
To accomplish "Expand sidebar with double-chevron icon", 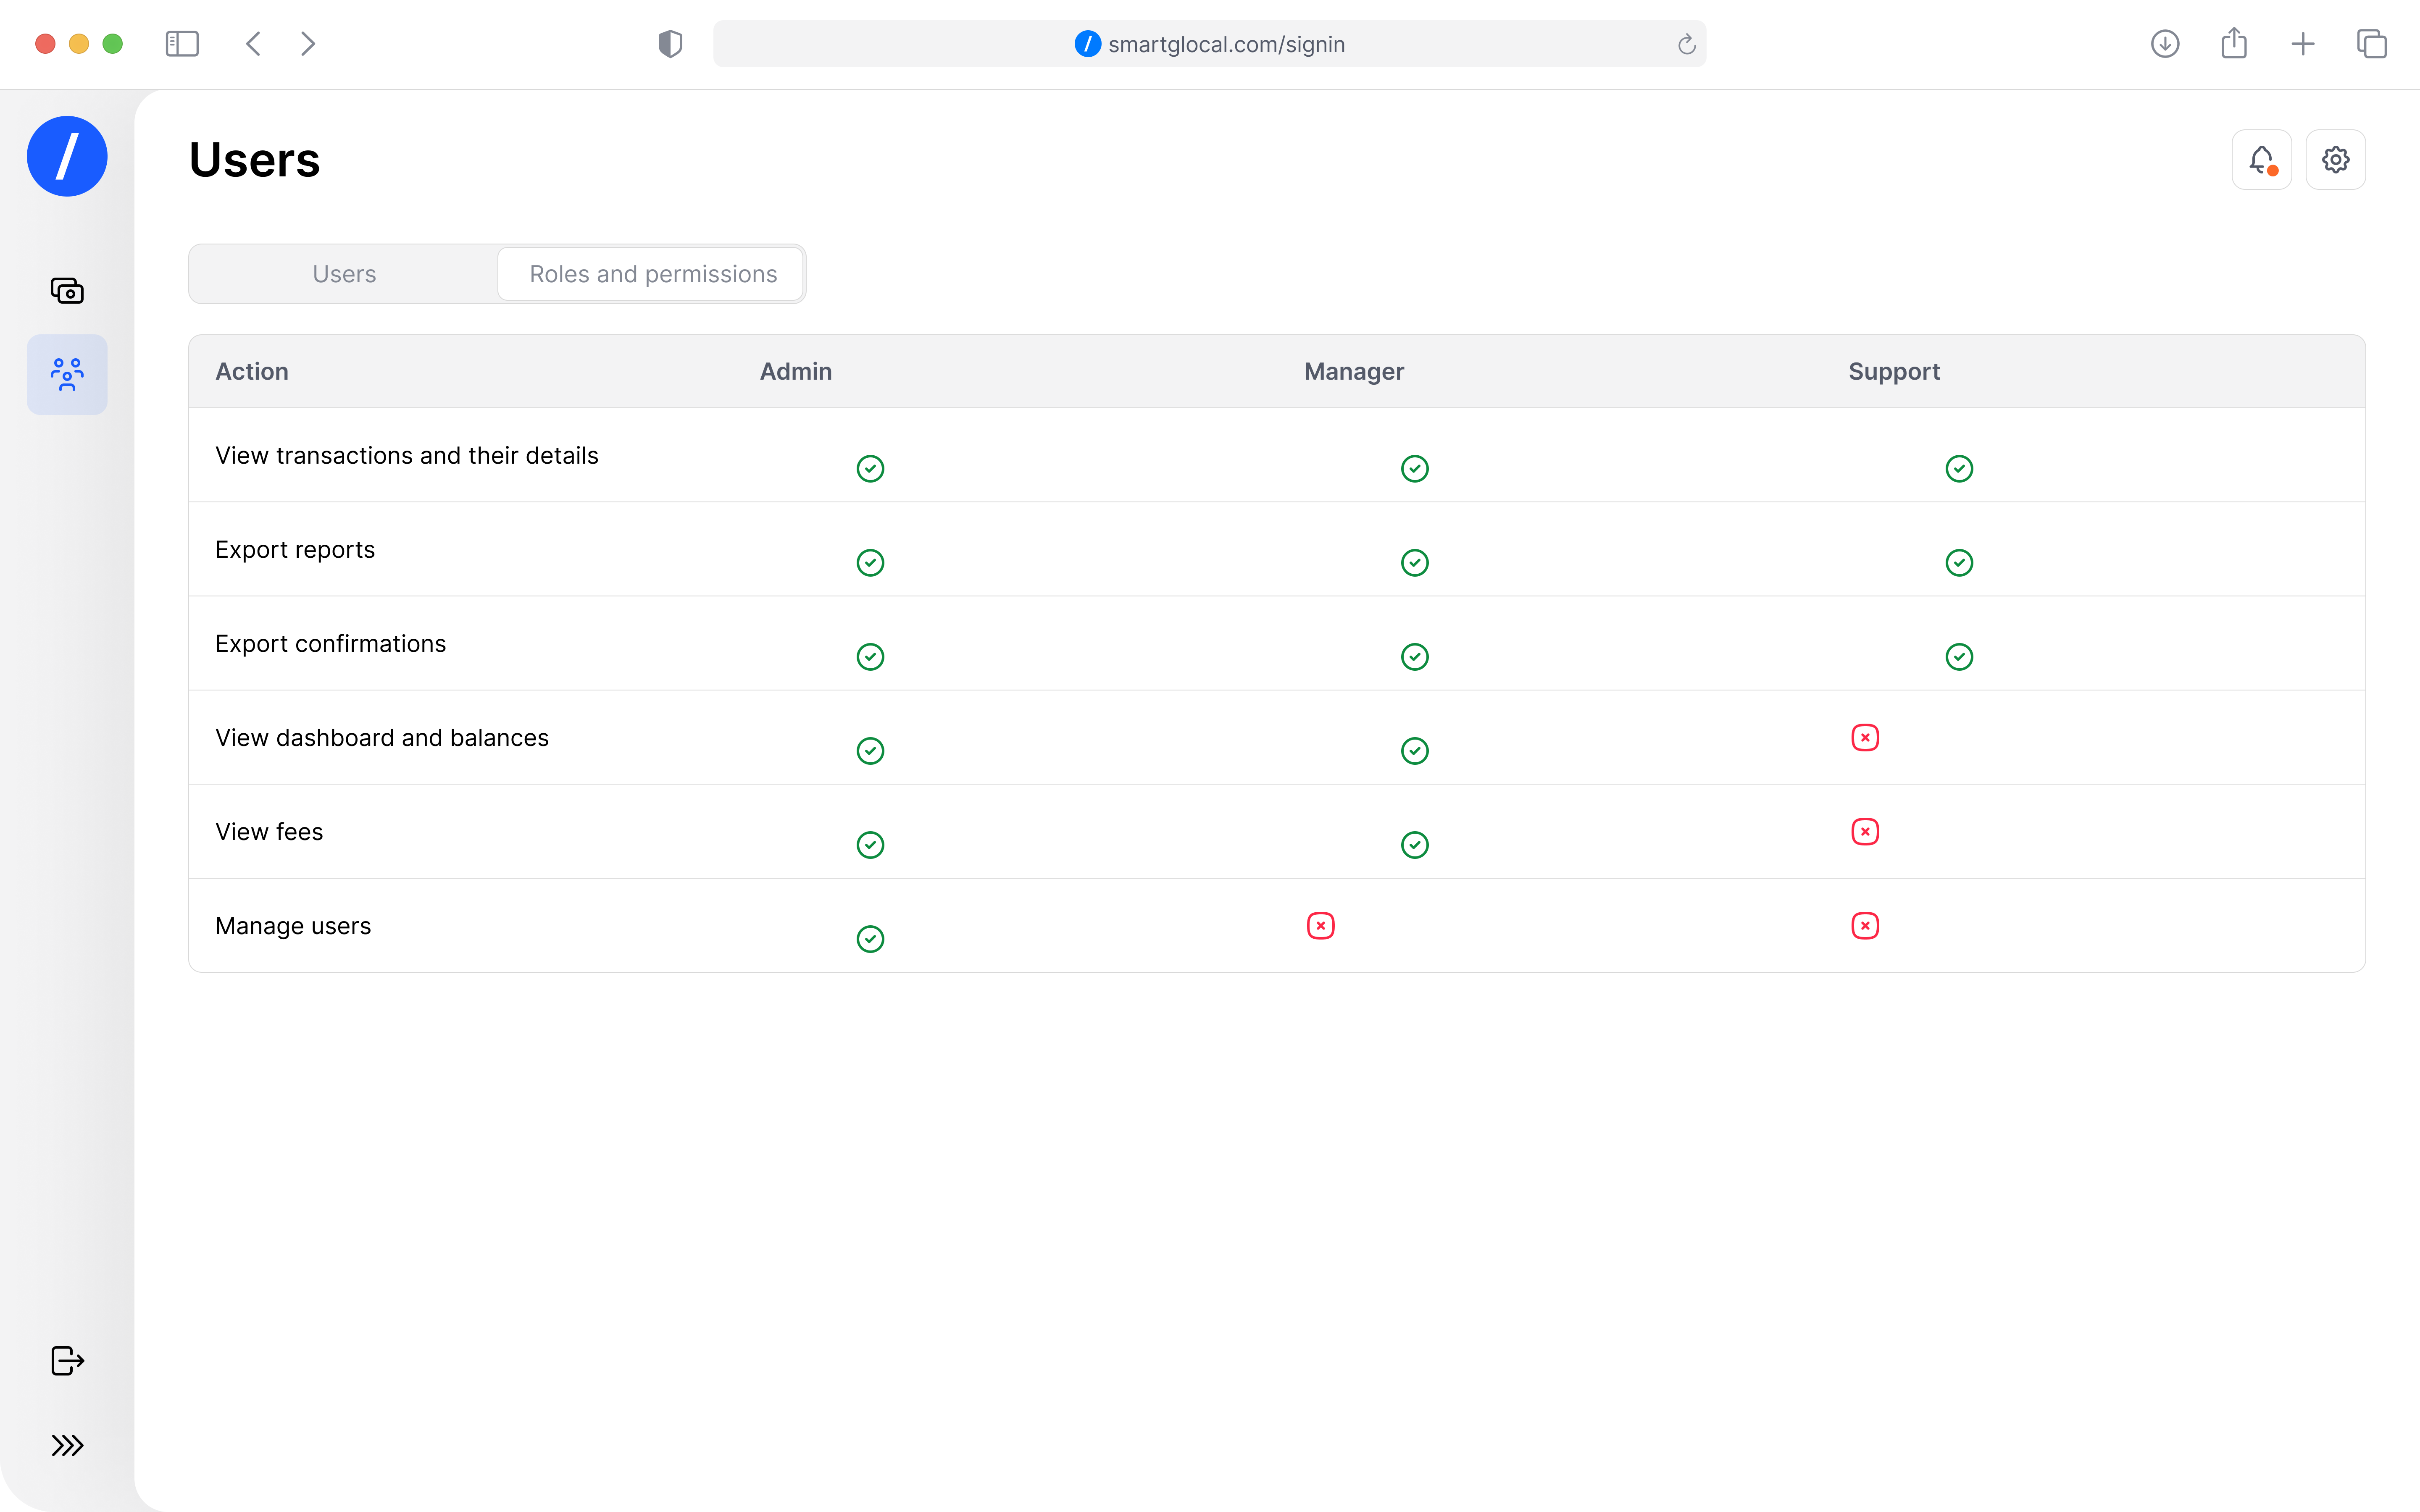I will [x=67, y=1445].
